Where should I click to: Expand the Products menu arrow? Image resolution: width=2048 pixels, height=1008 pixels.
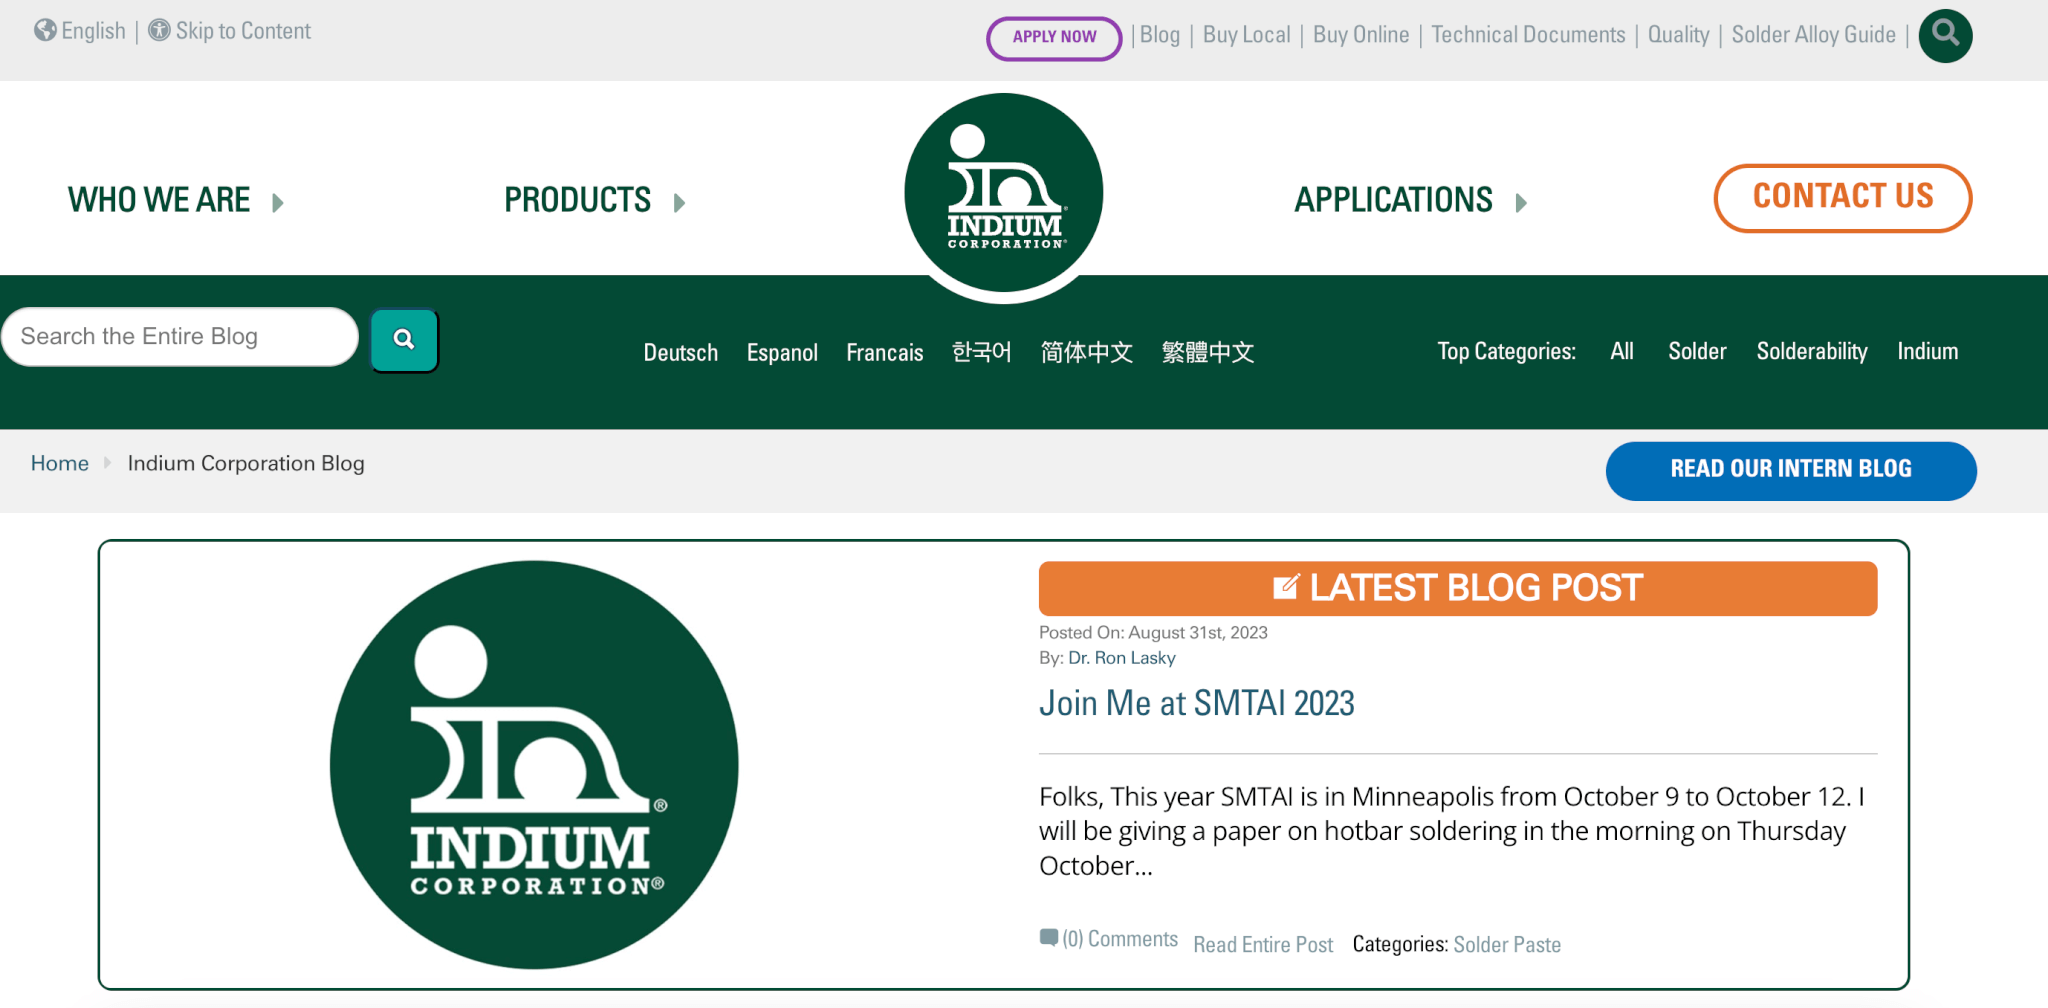pyautogui.click(x=680, y=203)
